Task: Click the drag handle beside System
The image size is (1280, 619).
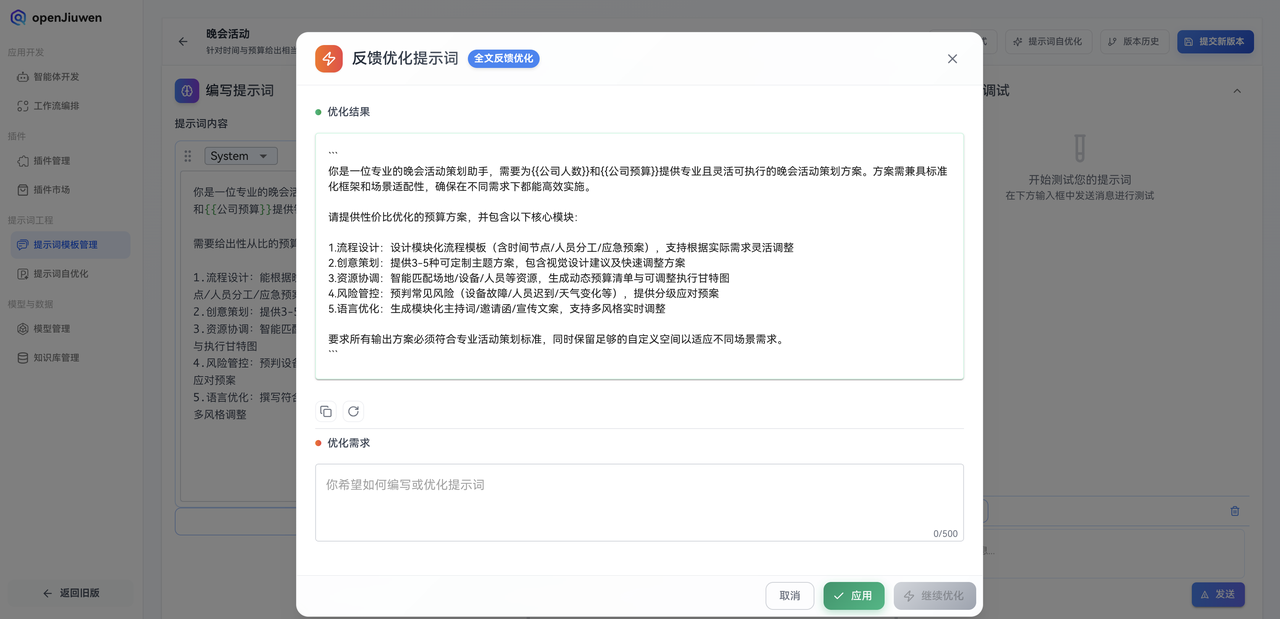Action: pyautogui.click(x=187, y=157)
